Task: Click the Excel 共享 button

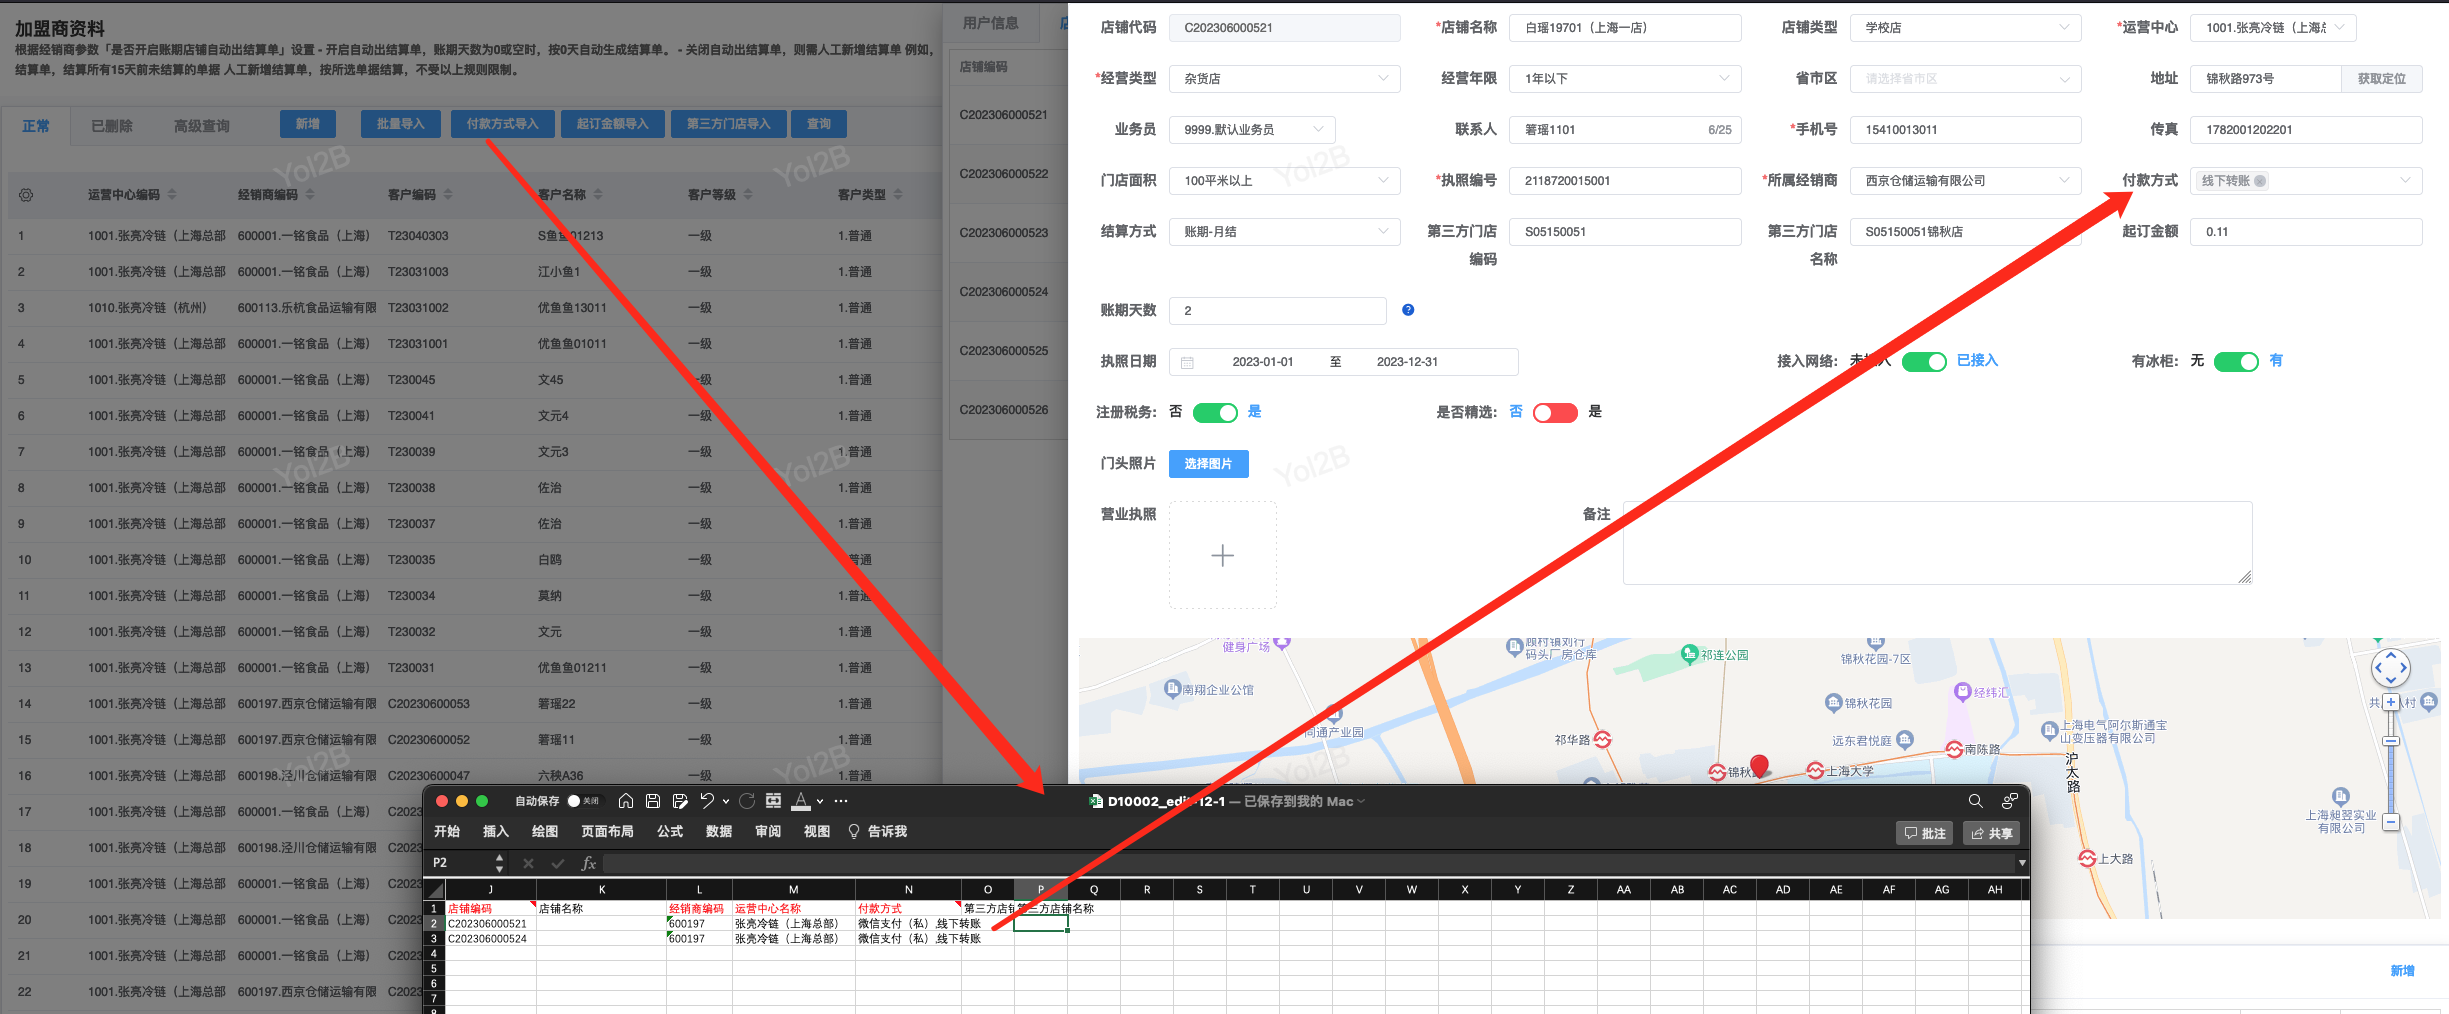Action: [1992, 833]
